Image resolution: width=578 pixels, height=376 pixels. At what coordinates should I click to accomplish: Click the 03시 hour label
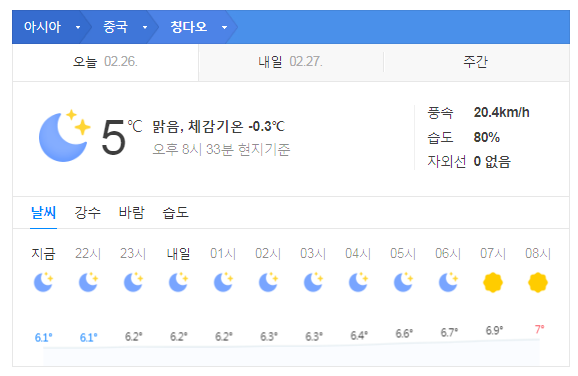pyautogui.click(x=313, y=254)
